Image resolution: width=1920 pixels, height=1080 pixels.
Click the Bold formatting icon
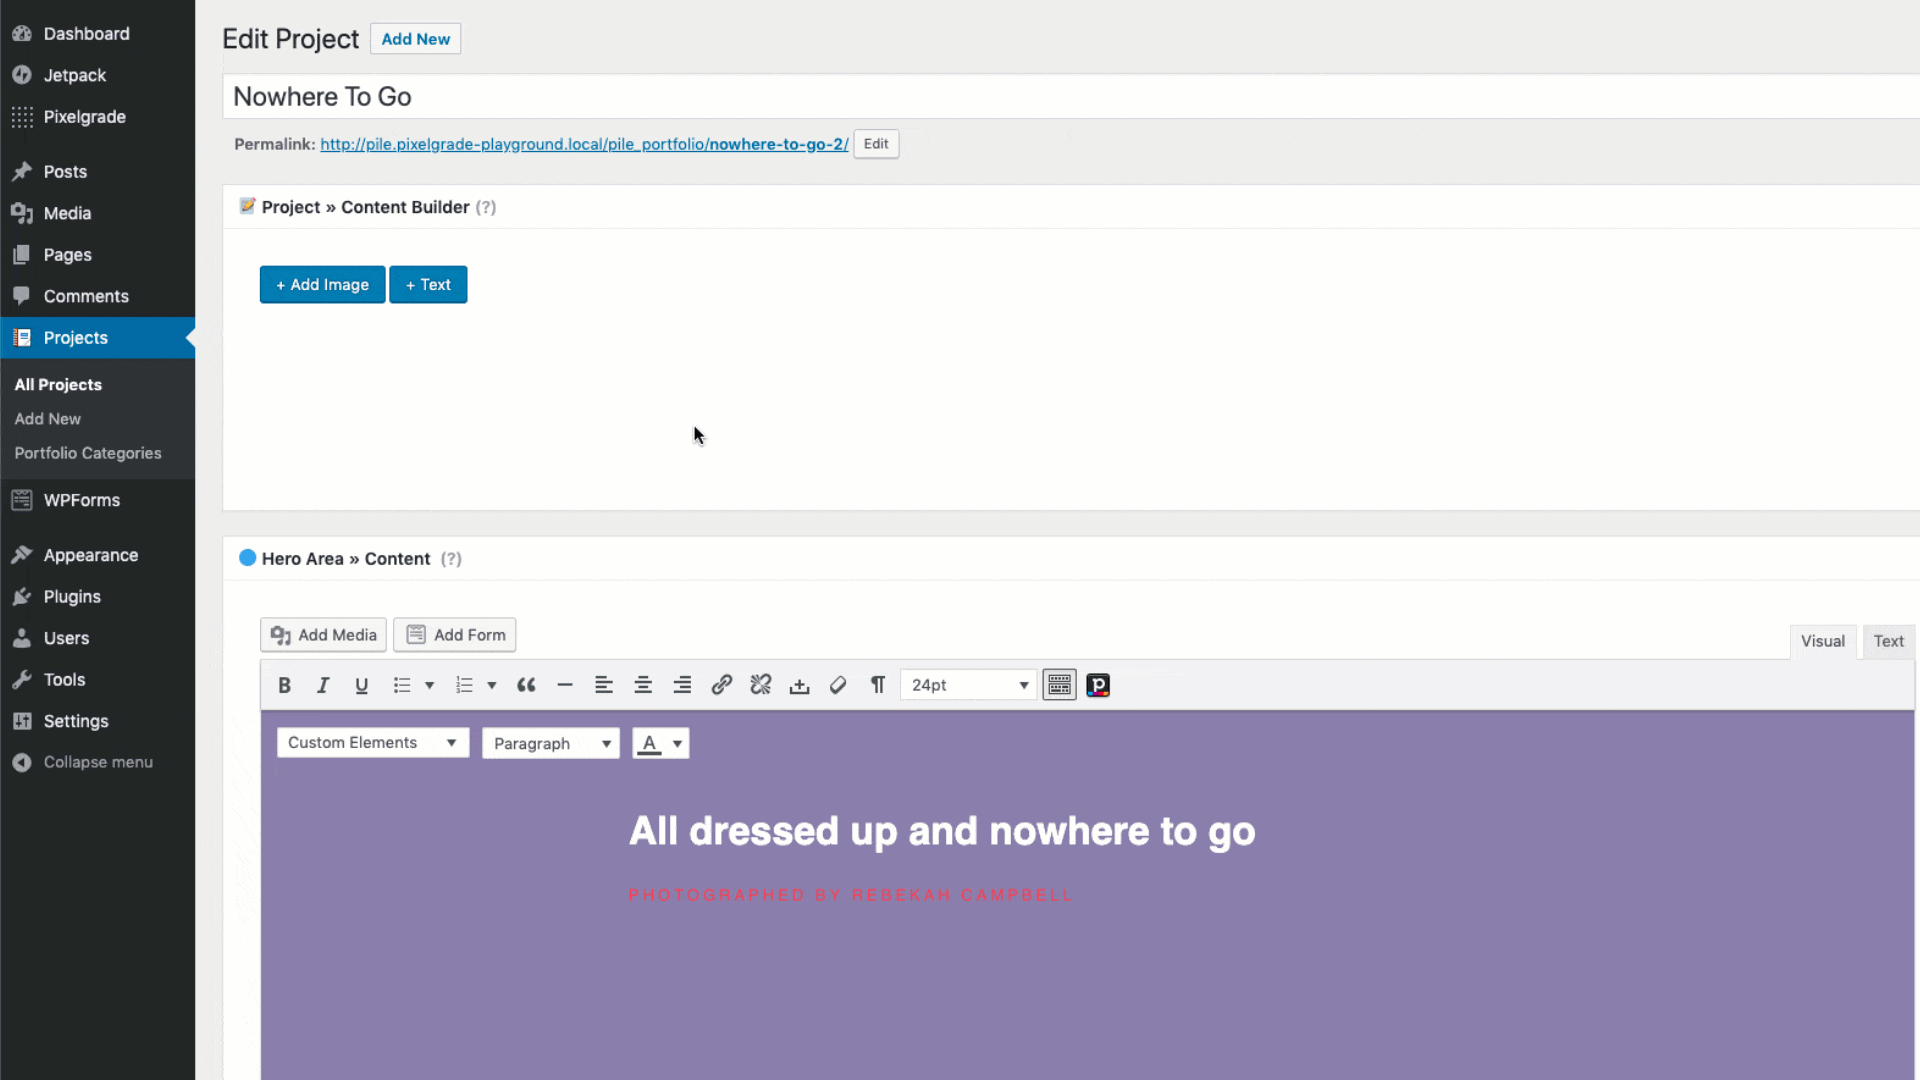284,684
